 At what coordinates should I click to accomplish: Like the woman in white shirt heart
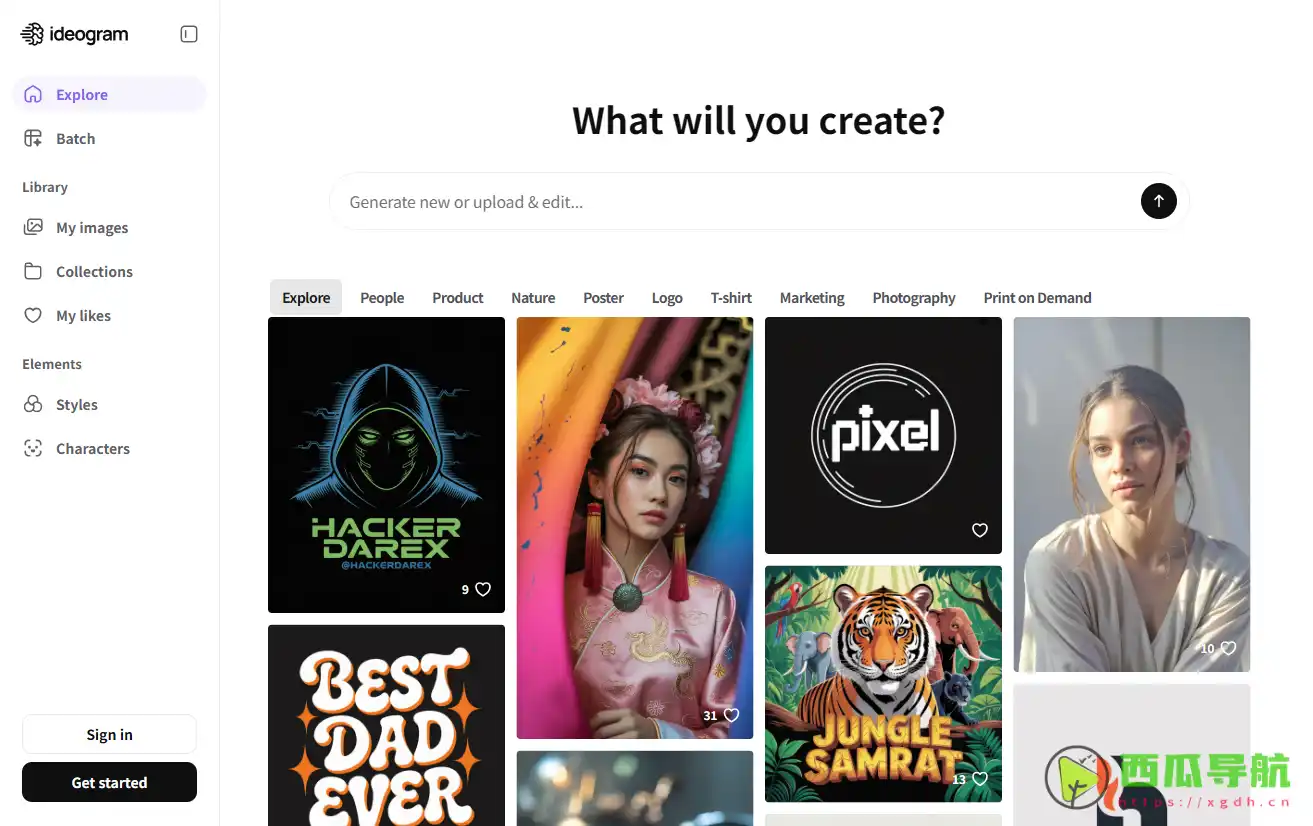tap(1228, 648)
